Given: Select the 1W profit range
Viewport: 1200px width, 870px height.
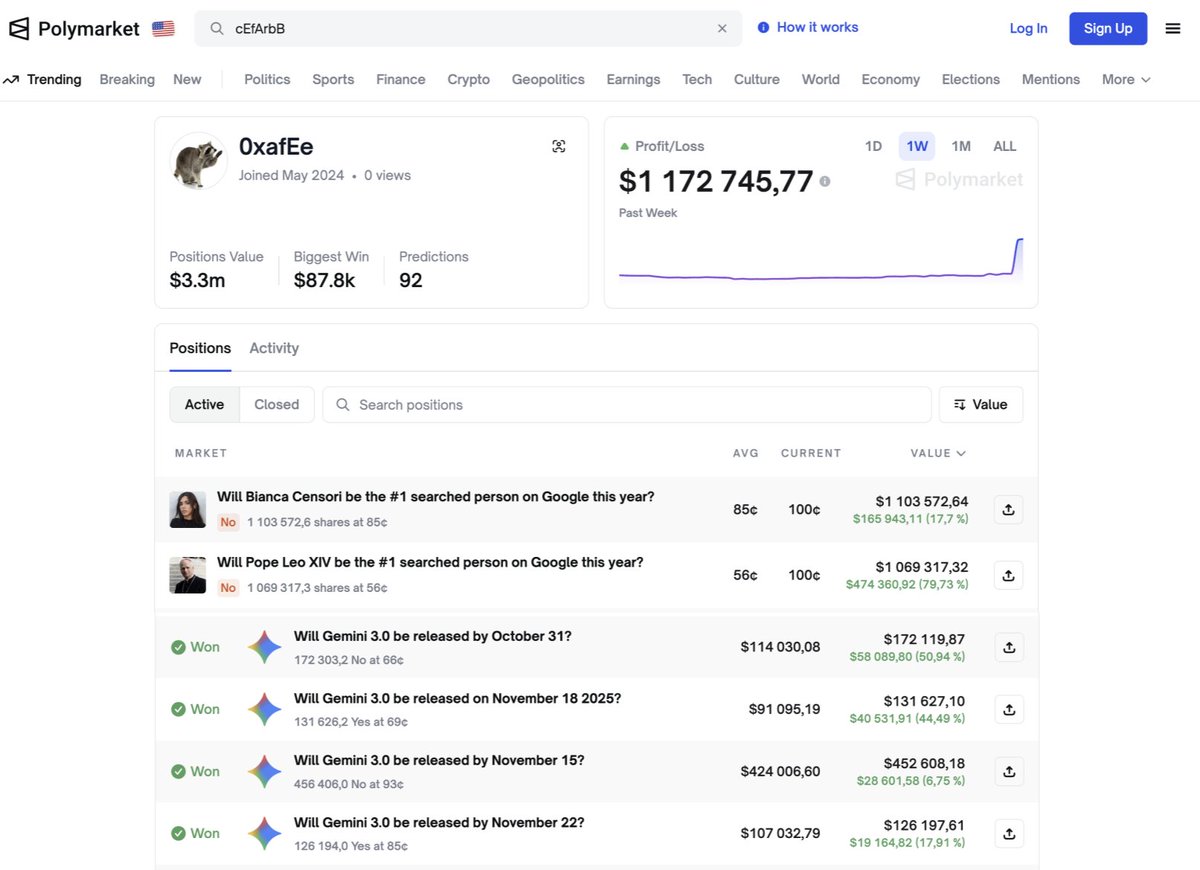Looking at the screenshot, I should click(x=917, y=146).
